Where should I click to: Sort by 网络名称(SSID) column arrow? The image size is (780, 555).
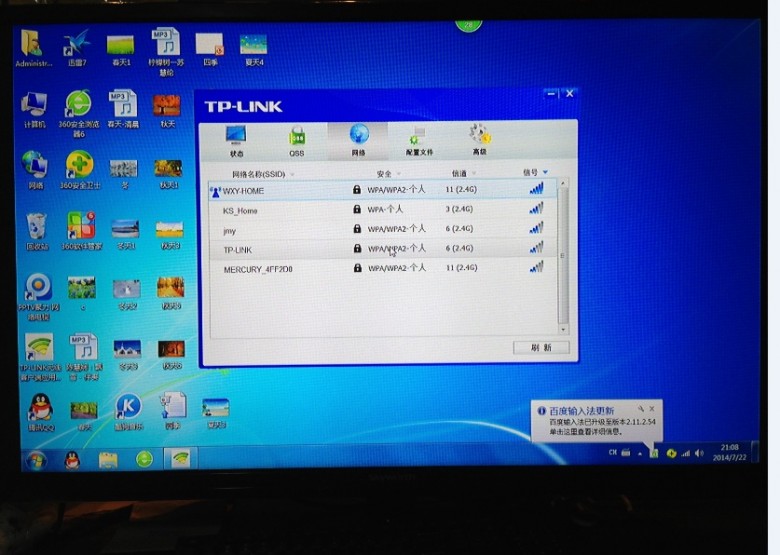tap(292, 175)
